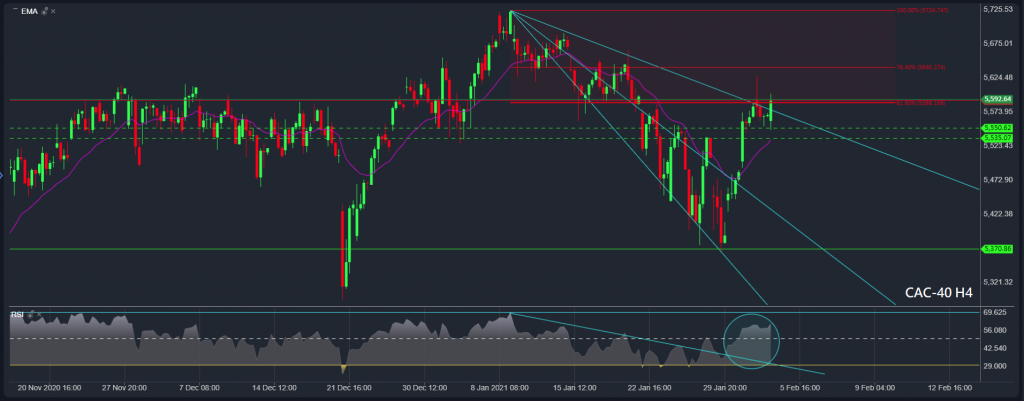Click the 56.080 RSI scale value

point(997,330)
